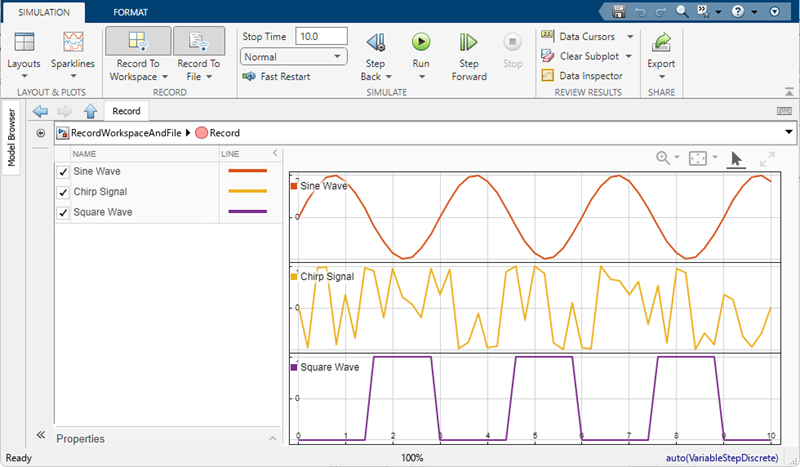Switch to the FORMAT tab

pyautogui.click(x=131, y=12)
